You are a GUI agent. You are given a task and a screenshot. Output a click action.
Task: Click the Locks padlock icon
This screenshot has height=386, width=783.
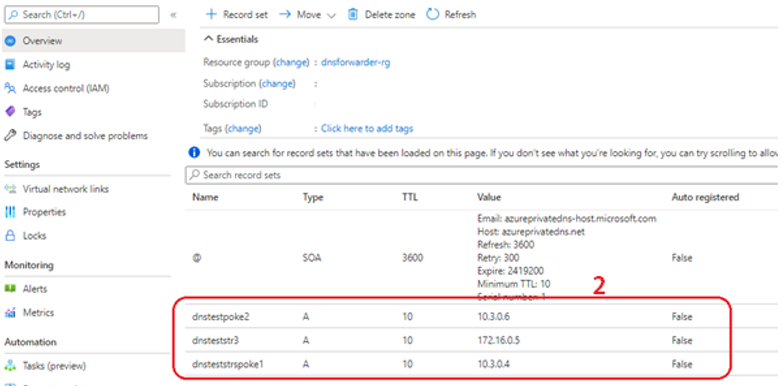9,236
